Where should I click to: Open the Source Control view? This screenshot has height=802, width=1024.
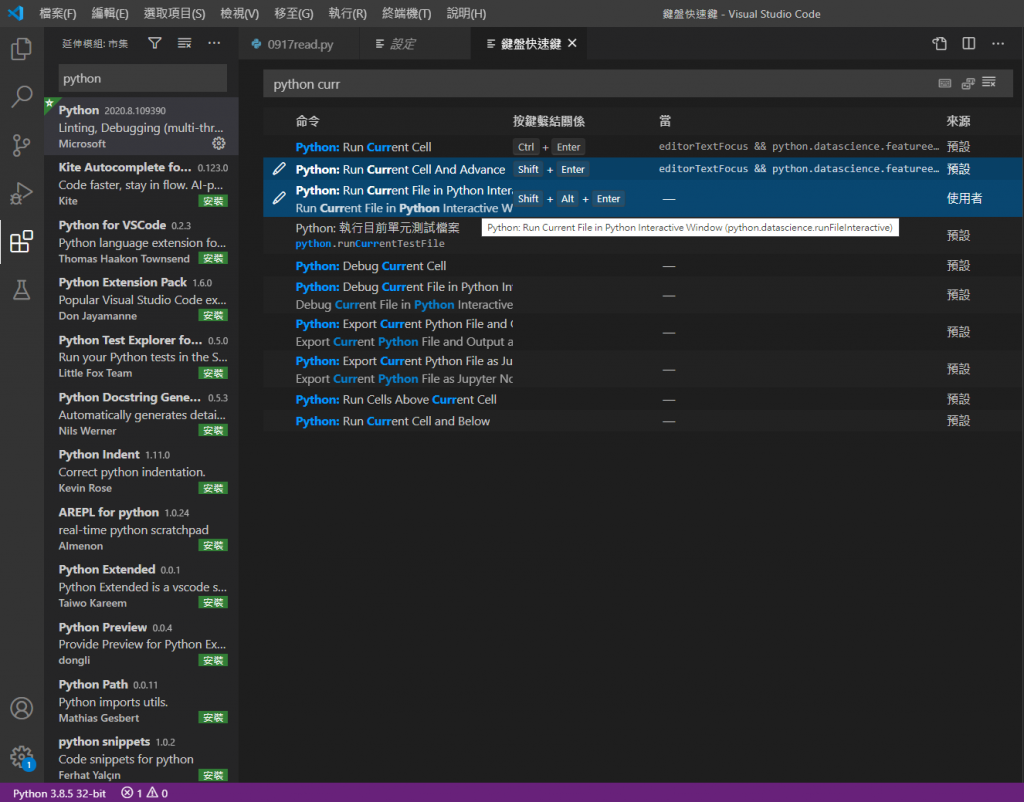(21, 145)
